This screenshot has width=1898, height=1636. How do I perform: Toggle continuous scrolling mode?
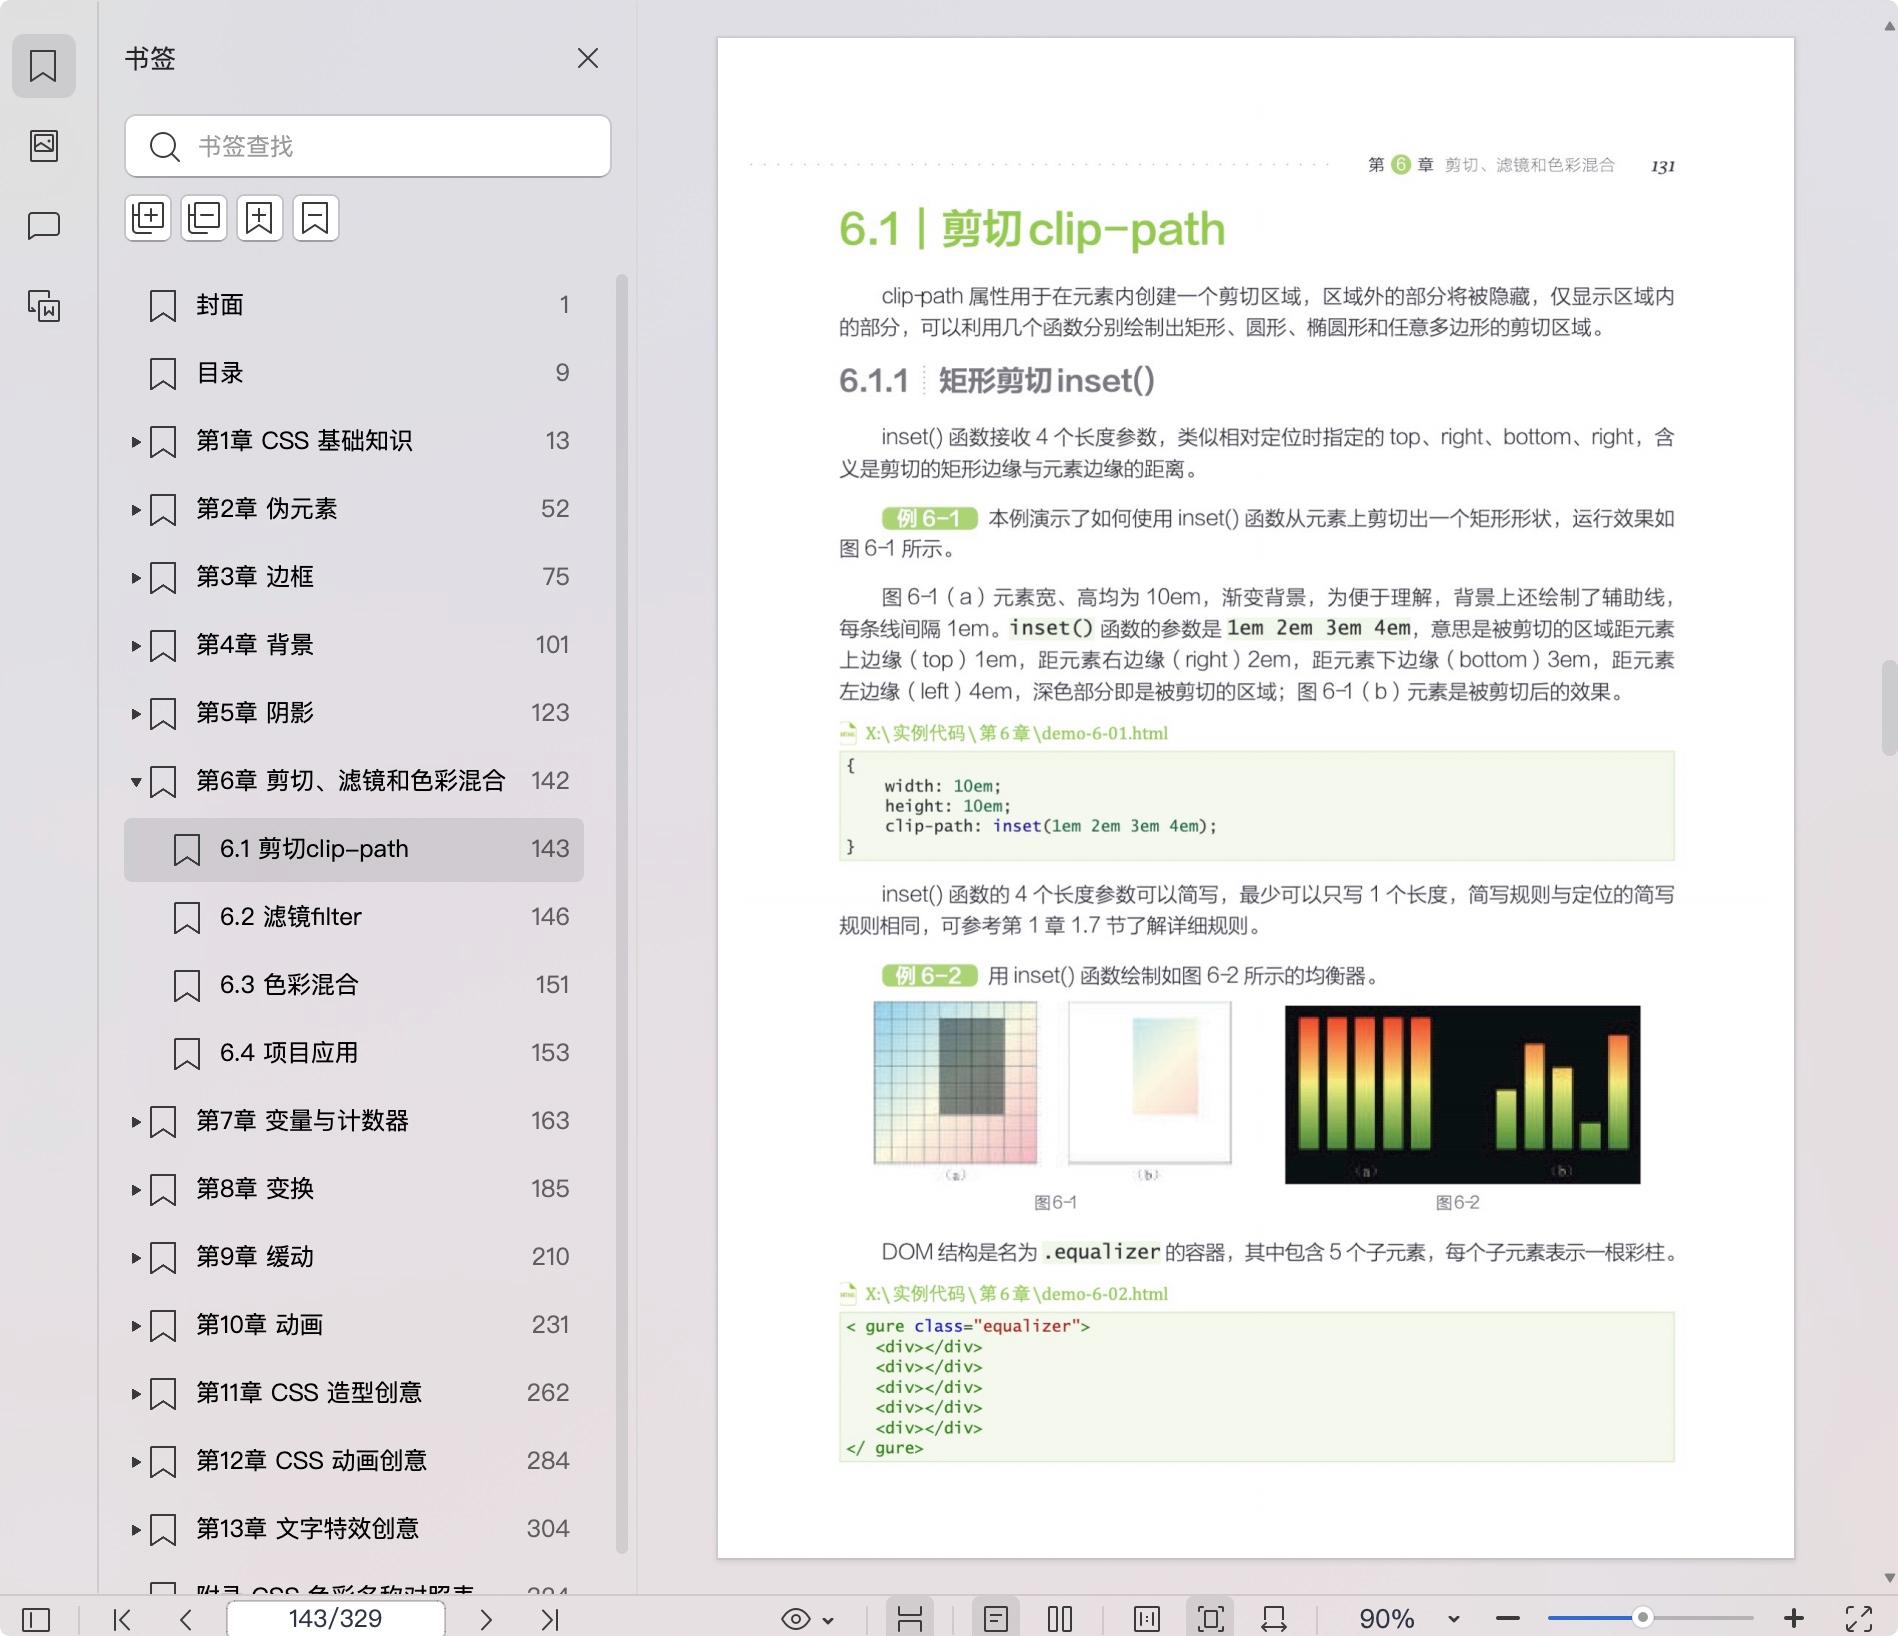coord(910,1618)
